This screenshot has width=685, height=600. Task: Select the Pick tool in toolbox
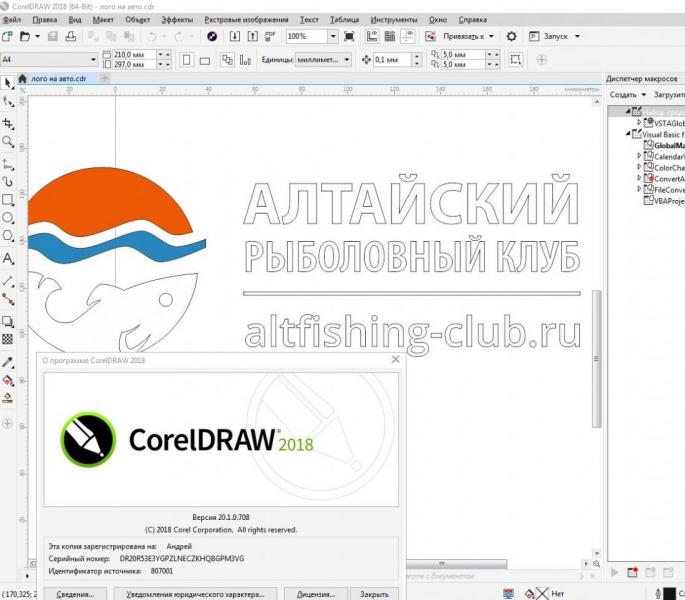[x=7, y=83]
